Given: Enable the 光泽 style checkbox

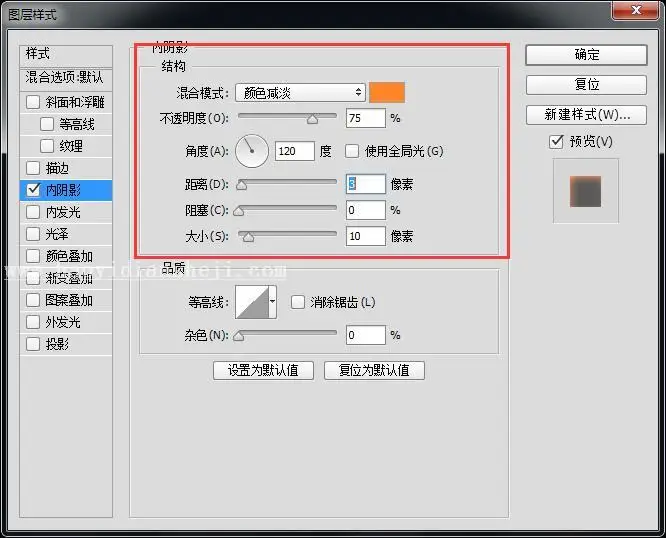Looking at the screenshot, I should (x=33, y=234).
